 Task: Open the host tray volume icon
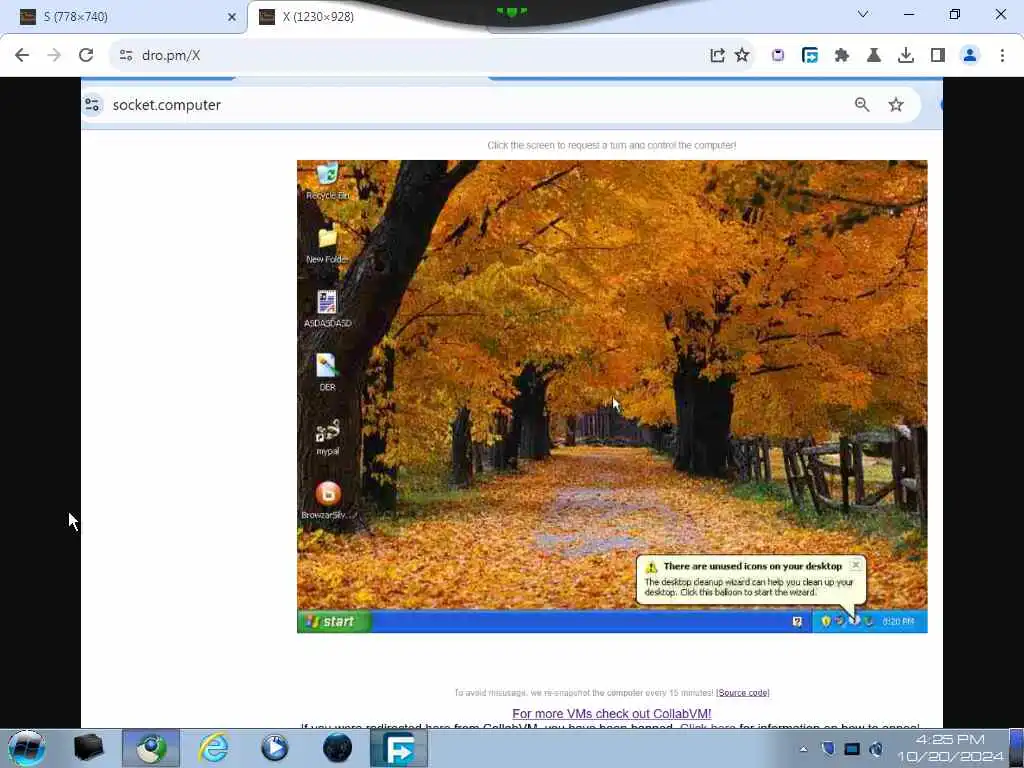(876, 748)
